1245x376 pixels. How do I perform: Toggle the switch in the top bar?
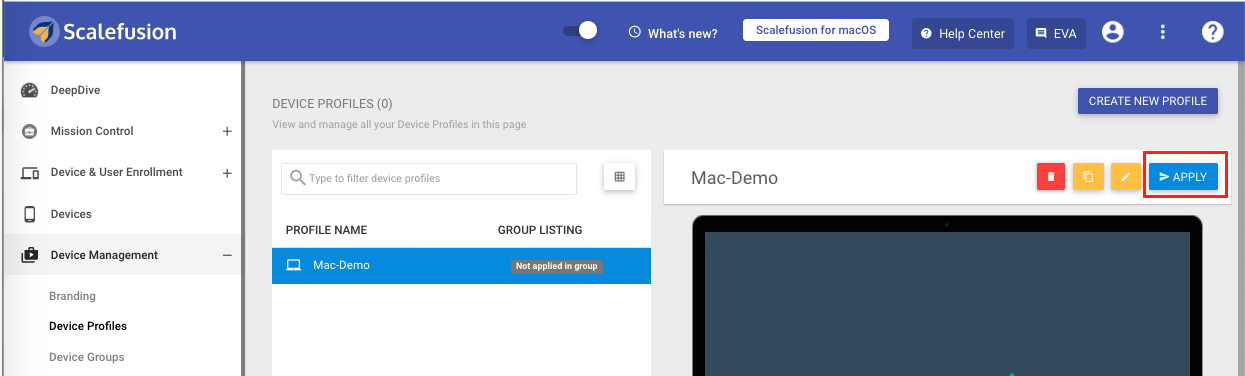(580, 31)
